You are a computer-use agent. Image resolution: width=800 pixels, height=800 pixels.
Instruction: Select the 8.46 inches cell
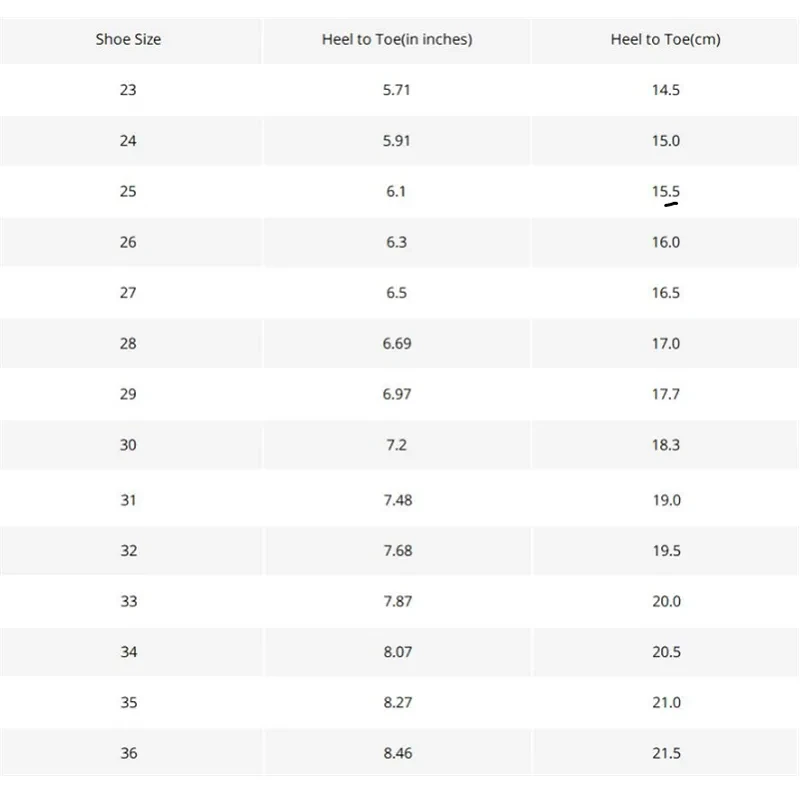tap(397, 753)
